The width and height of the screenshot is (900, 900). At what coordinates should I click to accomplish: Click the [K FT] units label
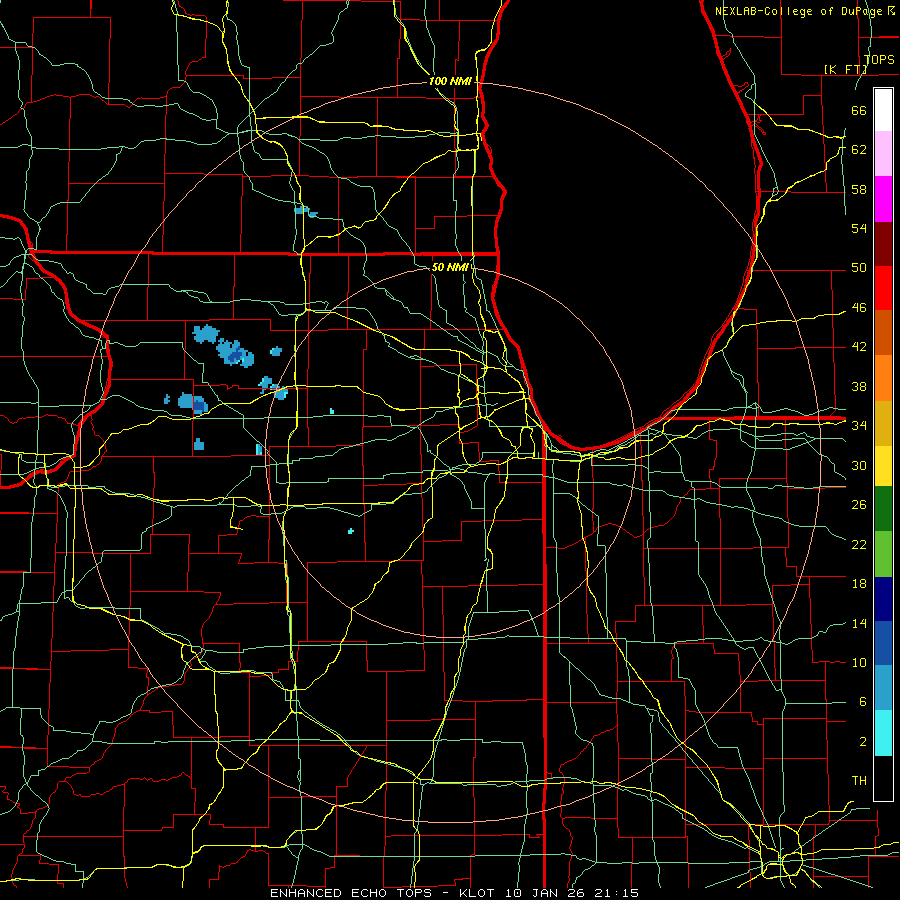845,69
